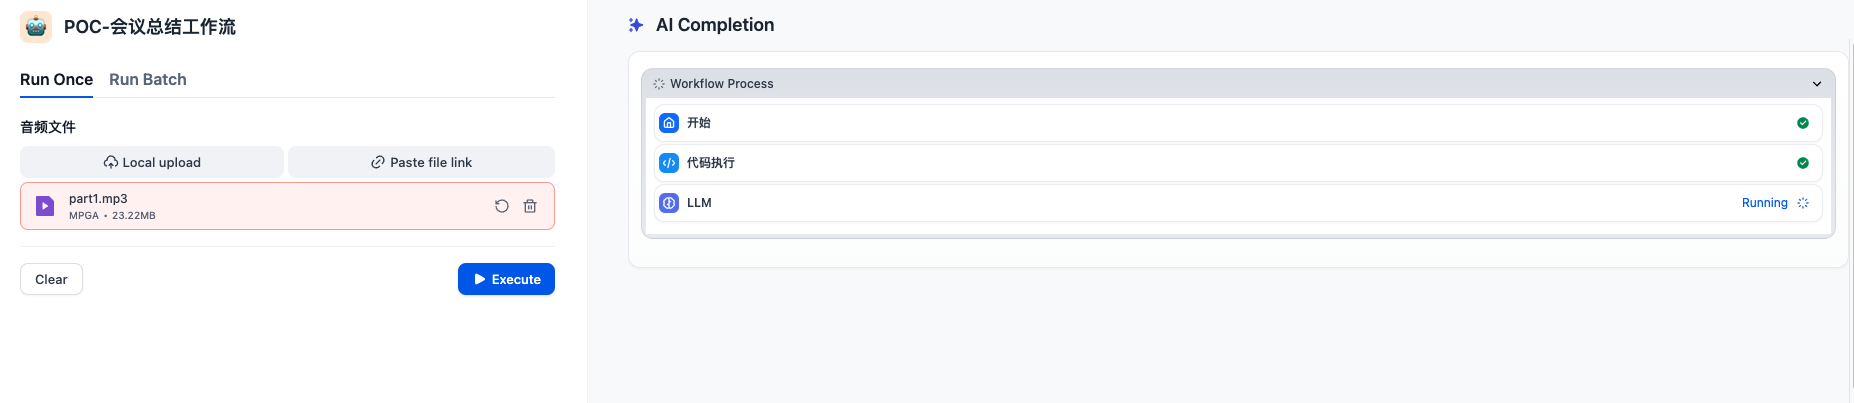Expand the 代码执行 workflow step row
Screen dimensions: 1854x403
(x=1238, y=163)
